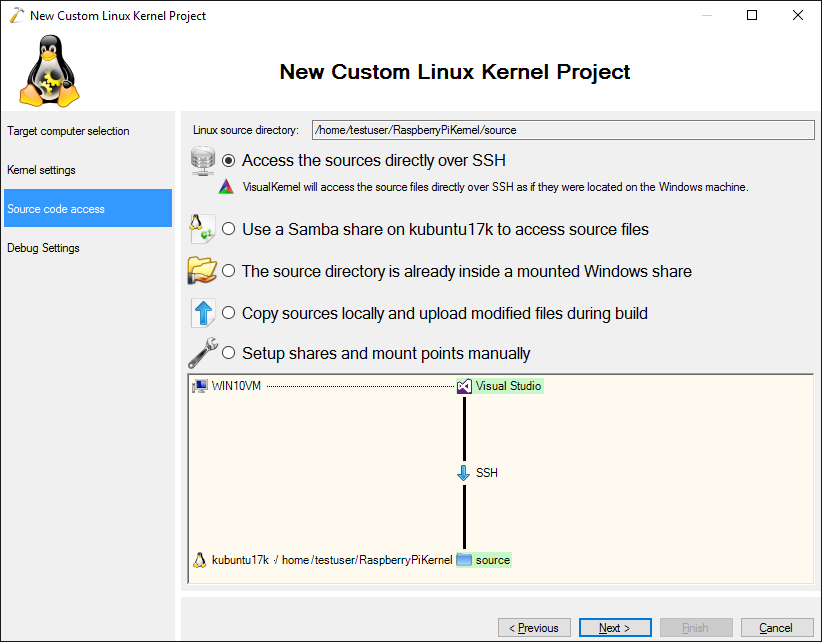Image resolution: width=822 pixels, height=642 pixels.
Task: Click the blue upload arrow icon
Action: click(203, 313)
